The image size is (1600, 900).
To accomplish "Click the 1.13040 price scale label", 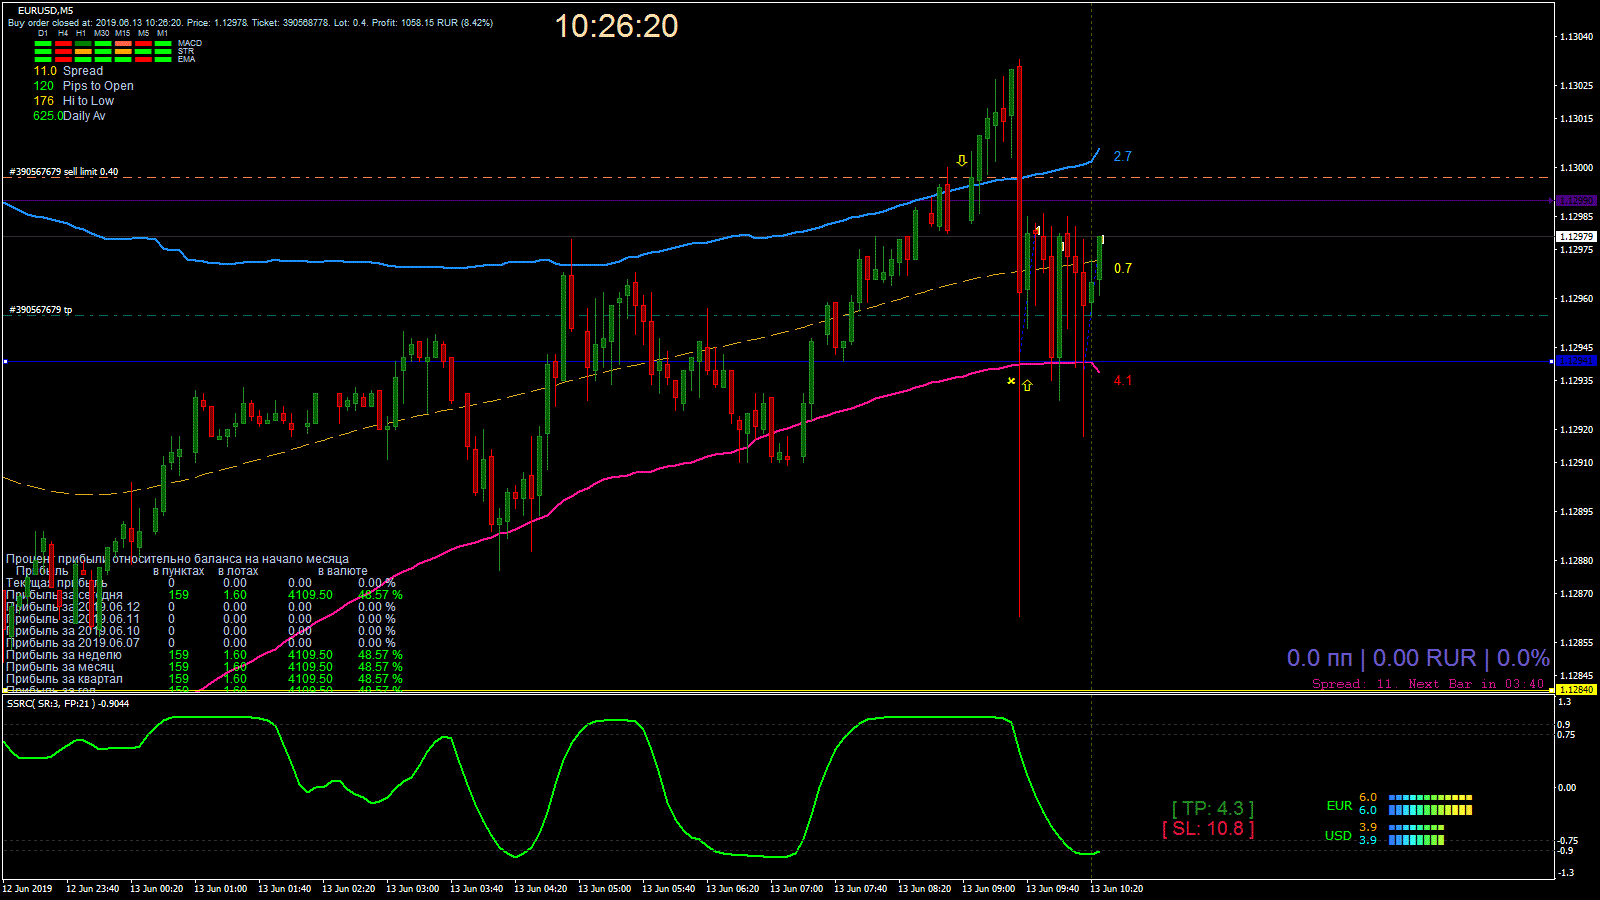I will [x=1577, y=37].
